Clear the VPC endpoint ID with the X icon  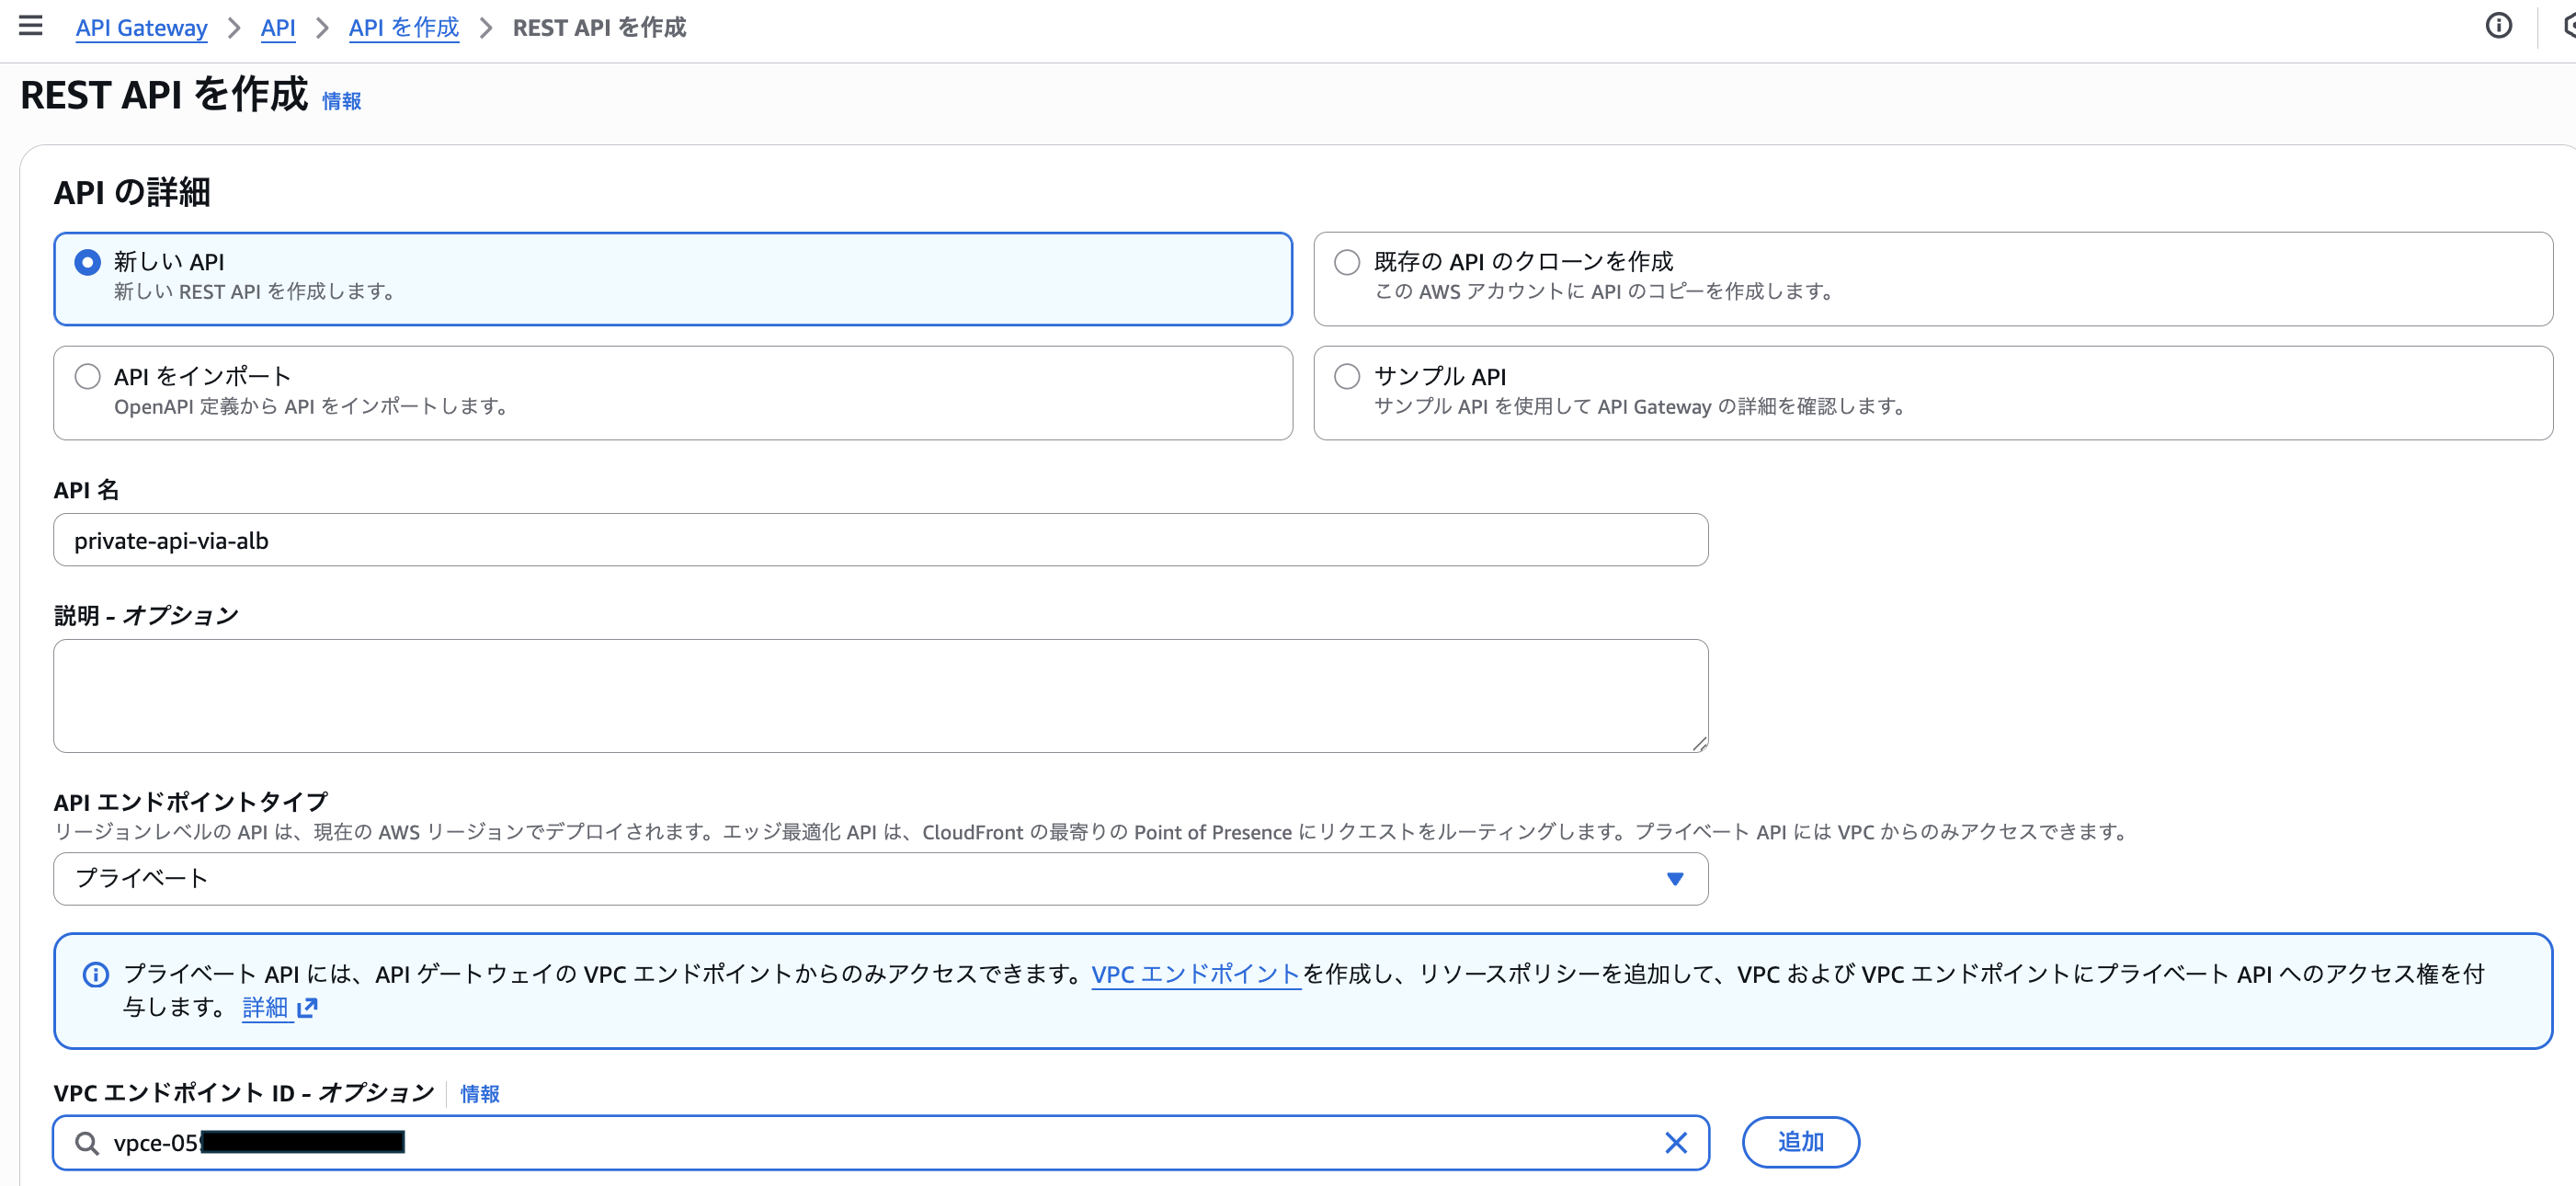1676,1142
